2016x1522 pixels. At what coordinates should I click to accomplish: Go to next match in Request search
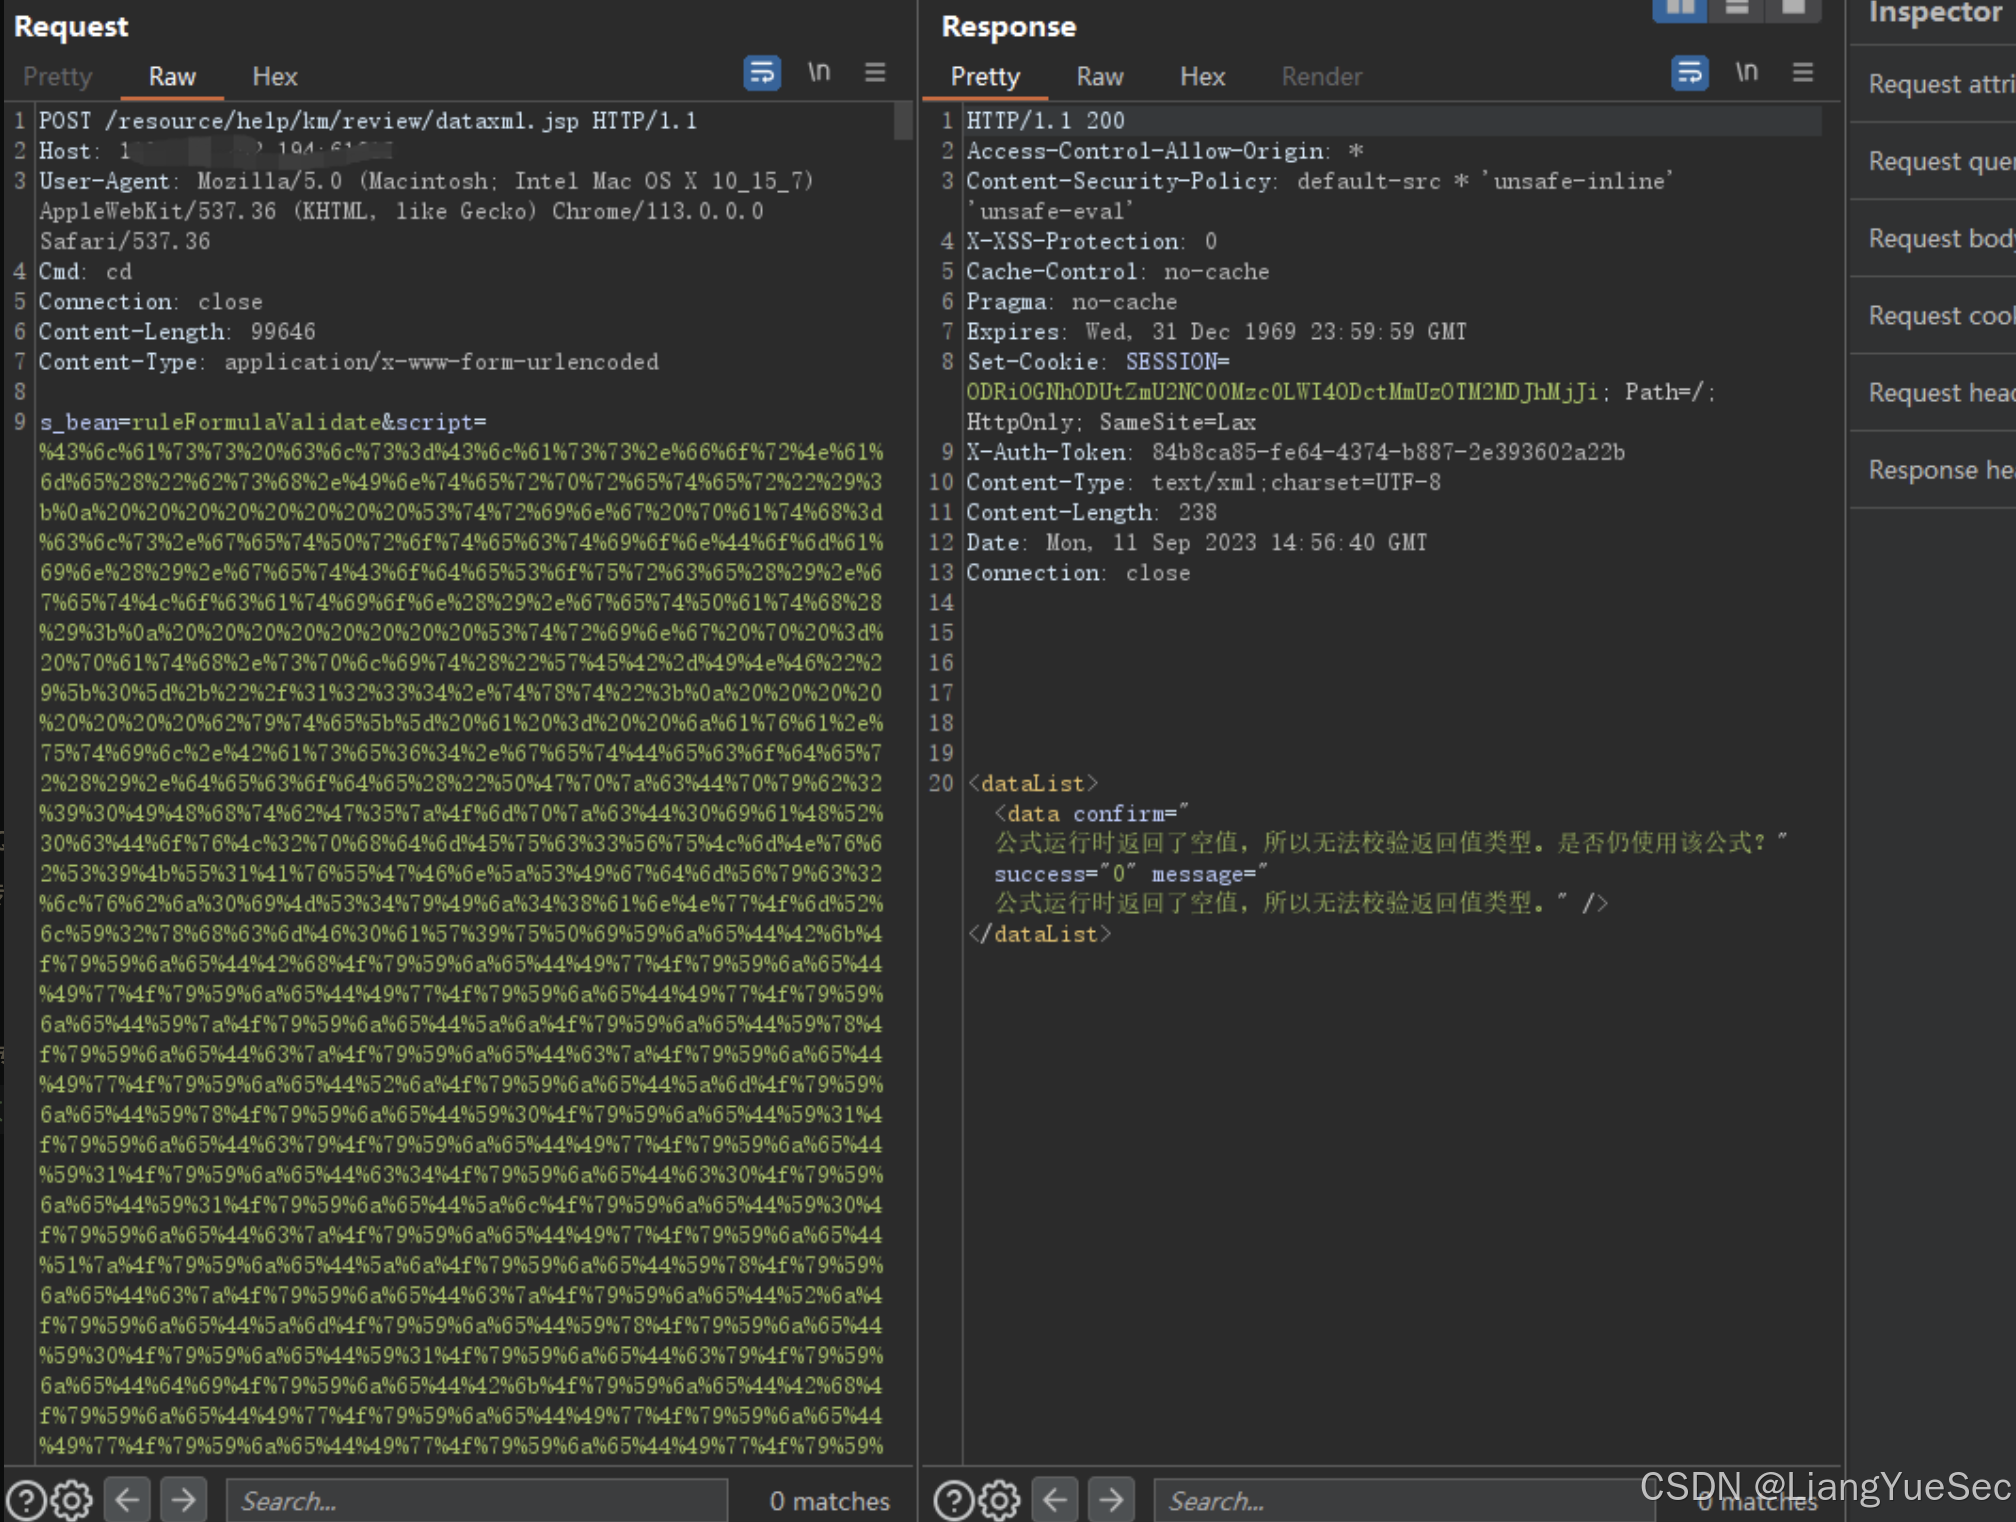click(x=183, y=1500)
